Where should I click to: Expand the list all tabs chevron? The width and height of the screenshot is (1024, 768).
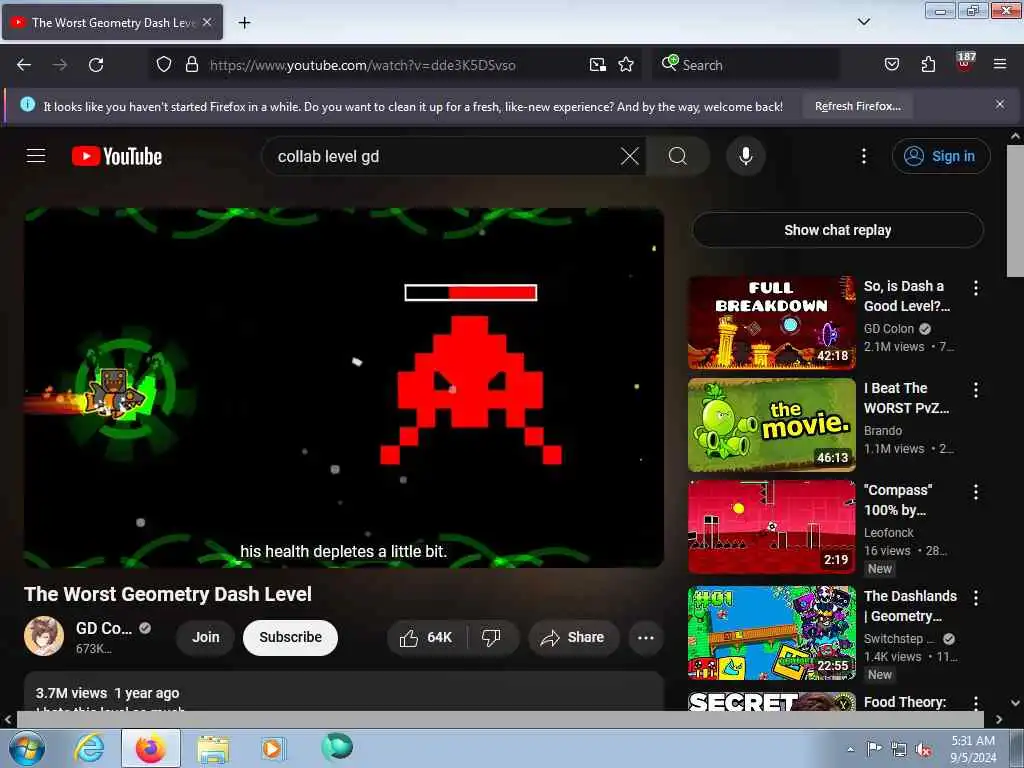pyautogui.click(x=863, y=22)
